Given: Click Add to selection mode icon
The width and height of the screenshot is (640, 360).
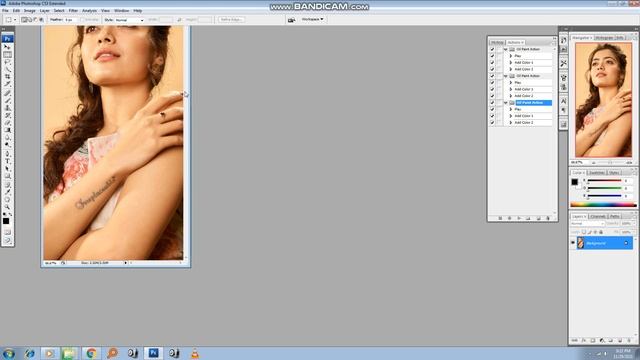Looking at the screenshot, I should [x=30, y=20].
